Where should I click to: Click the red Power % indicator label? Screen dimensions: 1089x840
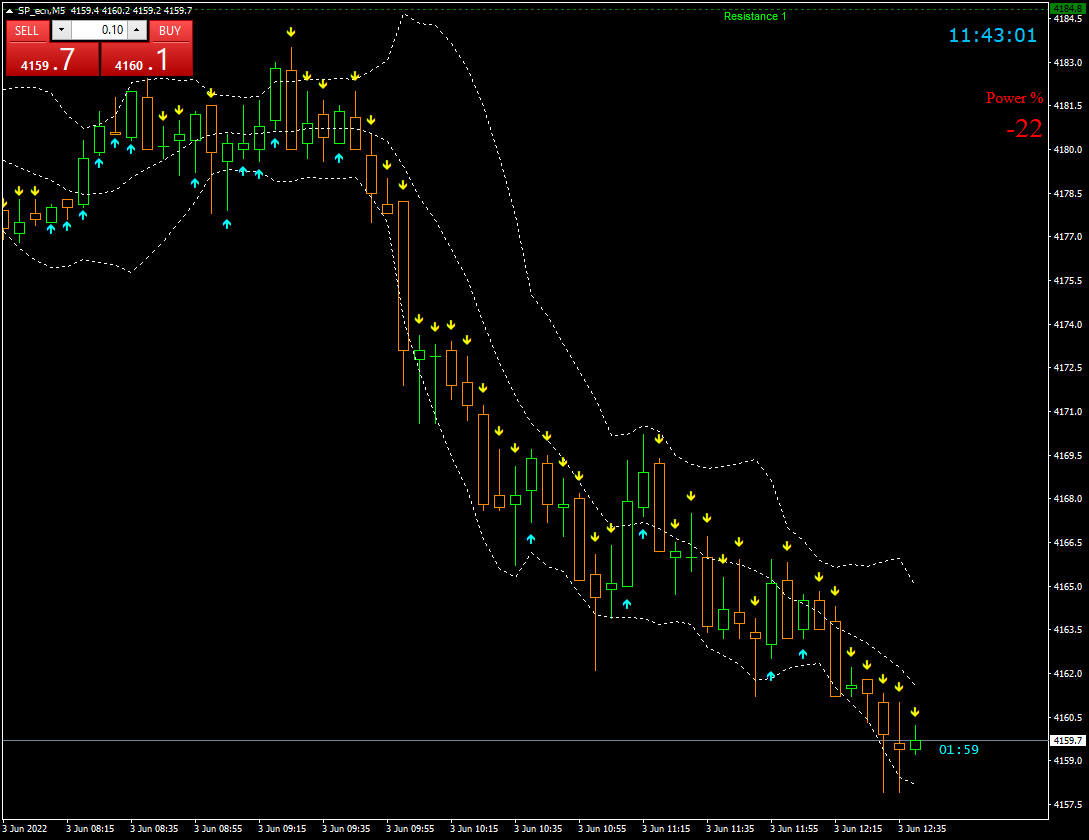pyautogui.click(x=1013, y=98)
